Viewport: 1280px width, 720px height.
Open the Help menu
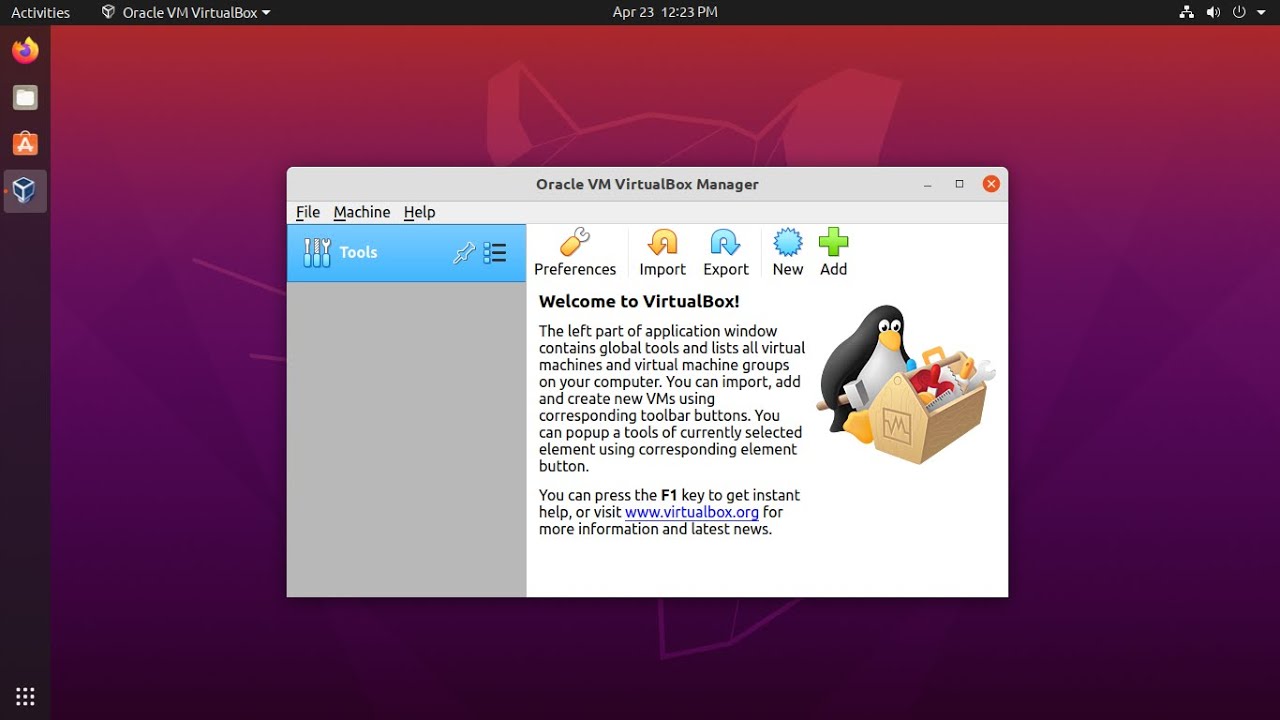419,212
